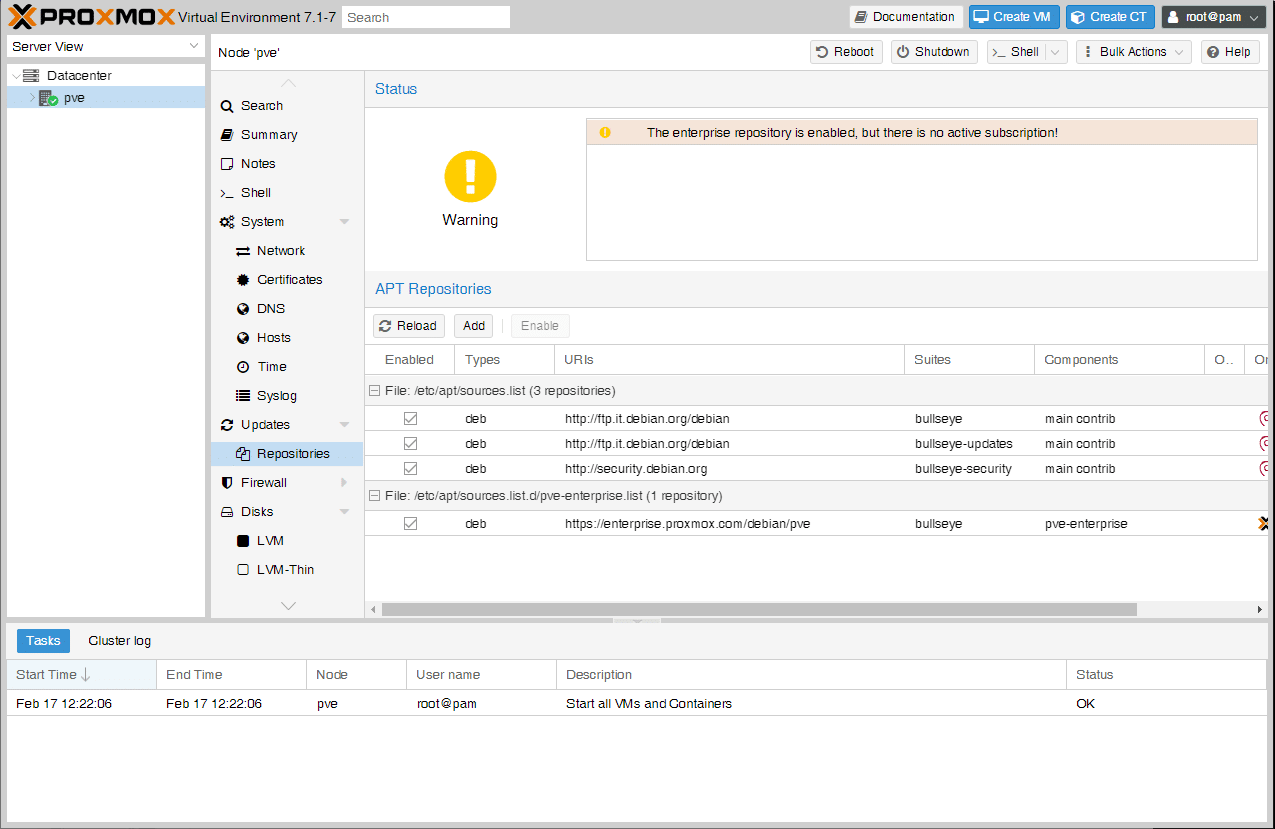Click the bottom panel collapse handle
The width and height of the screenshot is (1275, 829).
pos(637,621)
